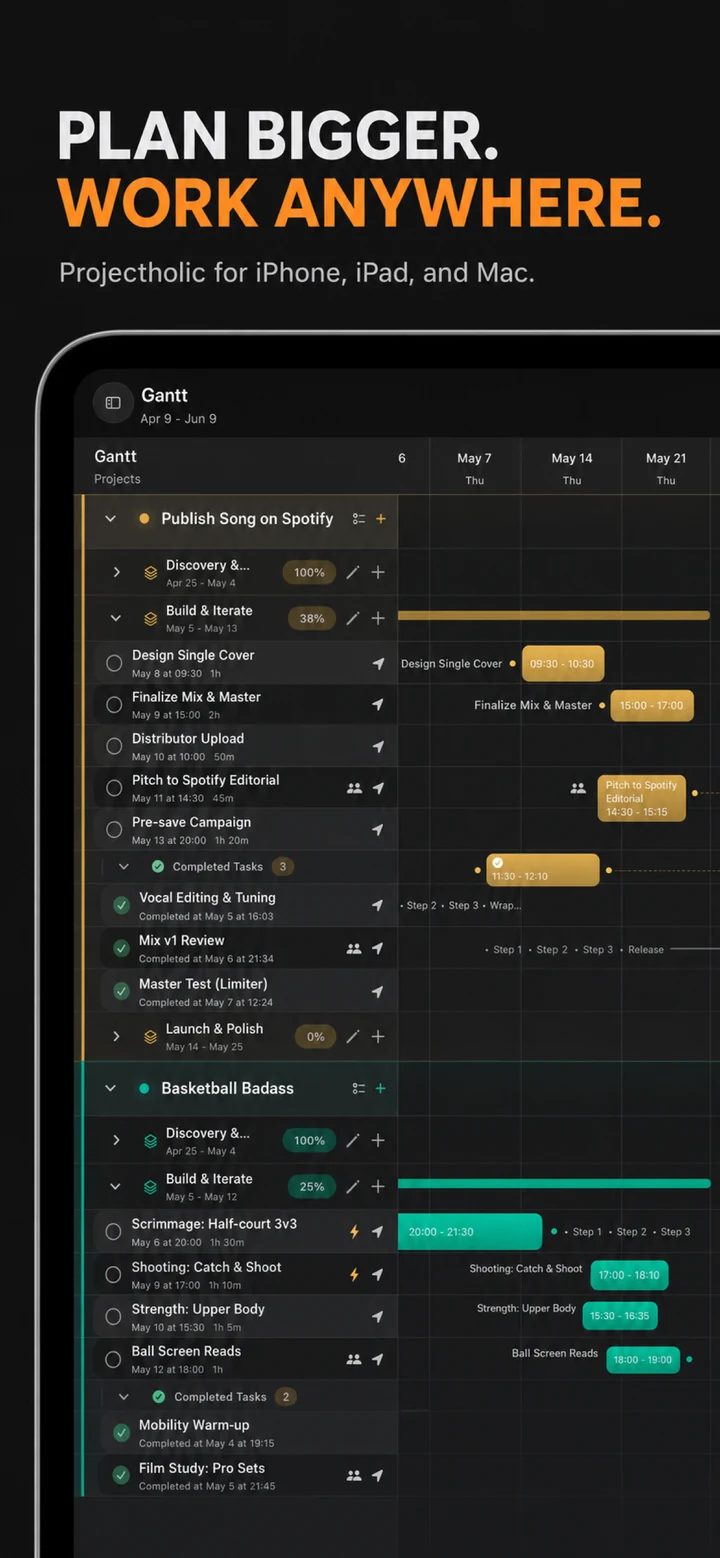Image resolution: width=720 pixels, height=1558 pixels.
Task: Collapse Completed Tasks group with 2 items
Action: (124, 1397)
